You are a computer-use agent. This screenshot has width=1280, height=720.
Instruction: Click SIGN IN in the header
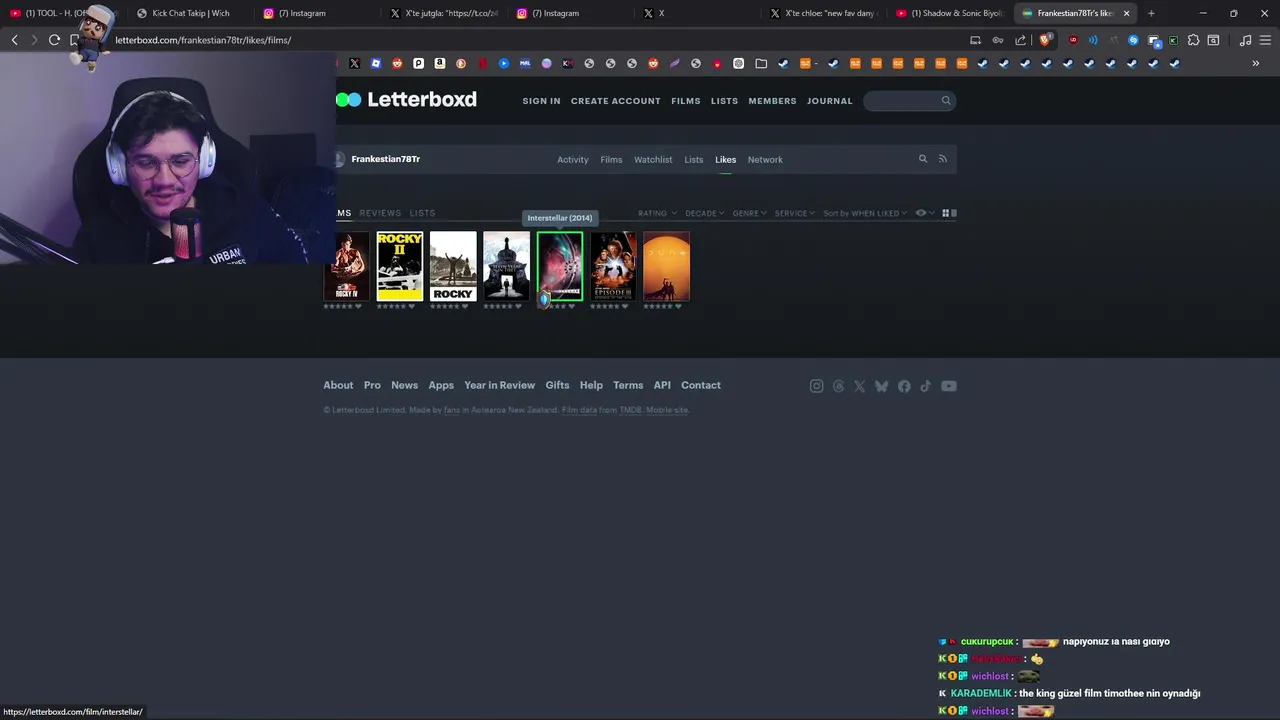pos(541,101)
